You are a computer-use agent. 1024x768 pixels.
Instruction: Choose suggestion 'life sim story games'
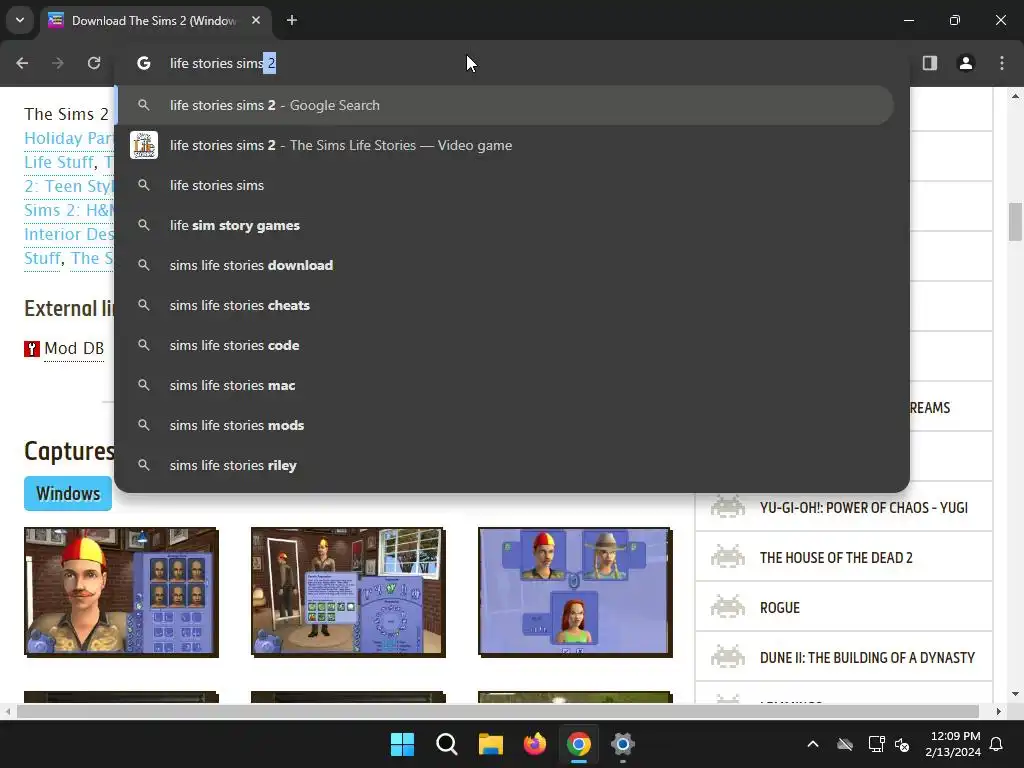tap(504, 225)
